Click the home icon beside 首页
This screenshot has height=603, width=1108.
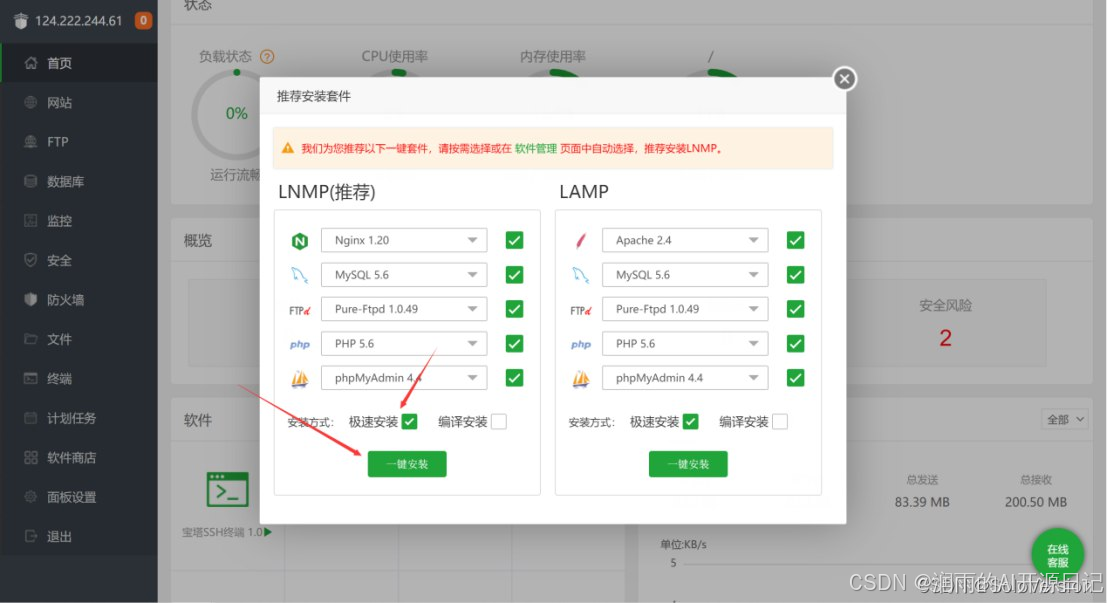pos(30,63)
